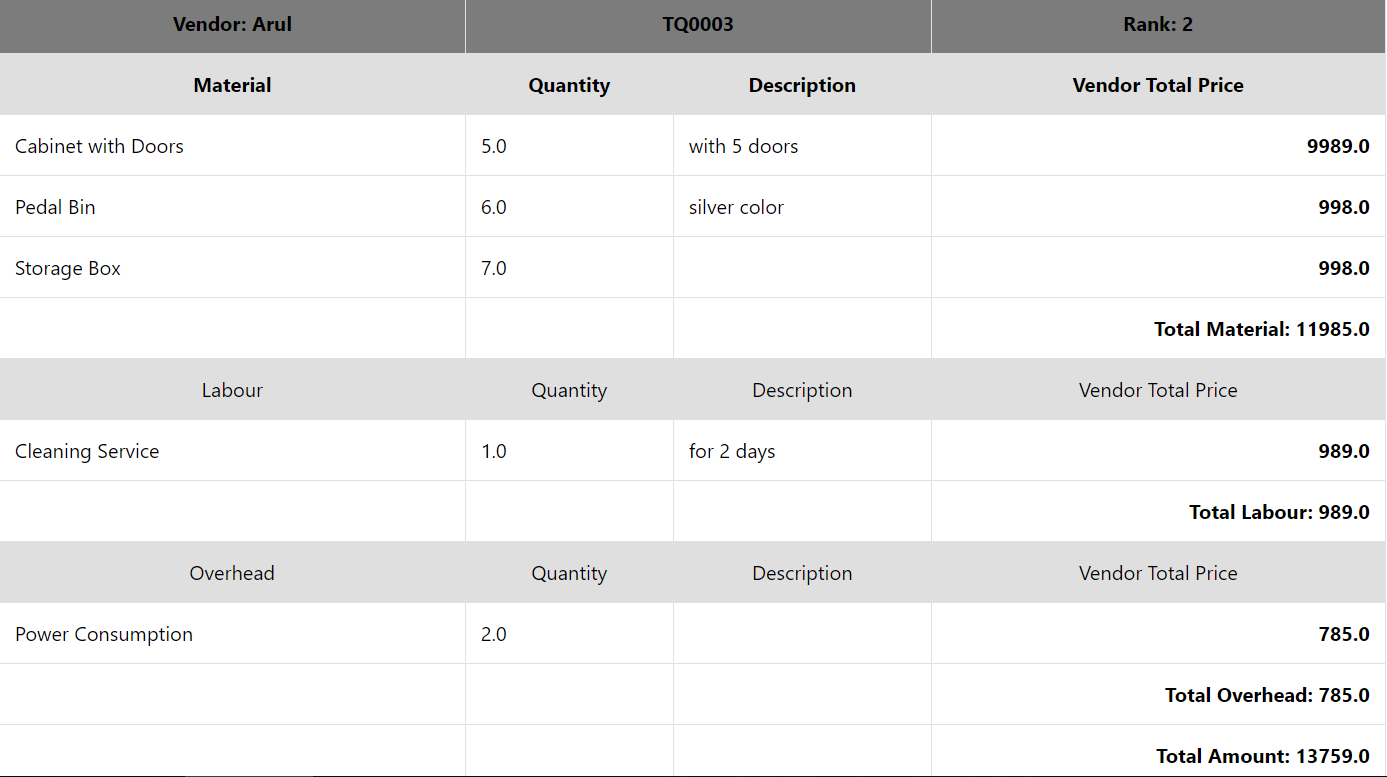Click the Pedal Bin material cell
1387x777 pixels.
55,208
